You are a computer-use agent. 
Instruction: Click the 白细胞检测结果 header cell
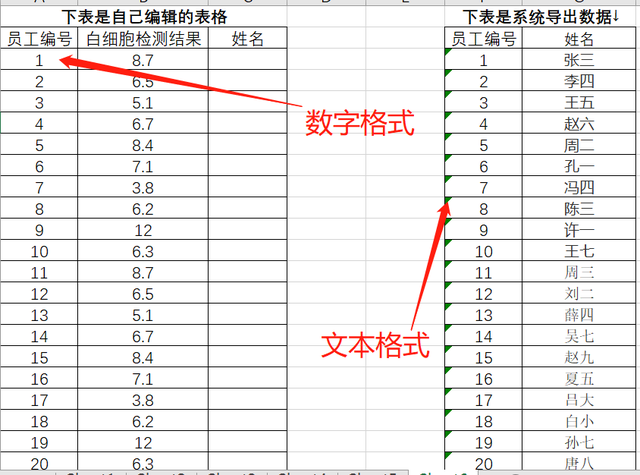(x=143, y=38)
